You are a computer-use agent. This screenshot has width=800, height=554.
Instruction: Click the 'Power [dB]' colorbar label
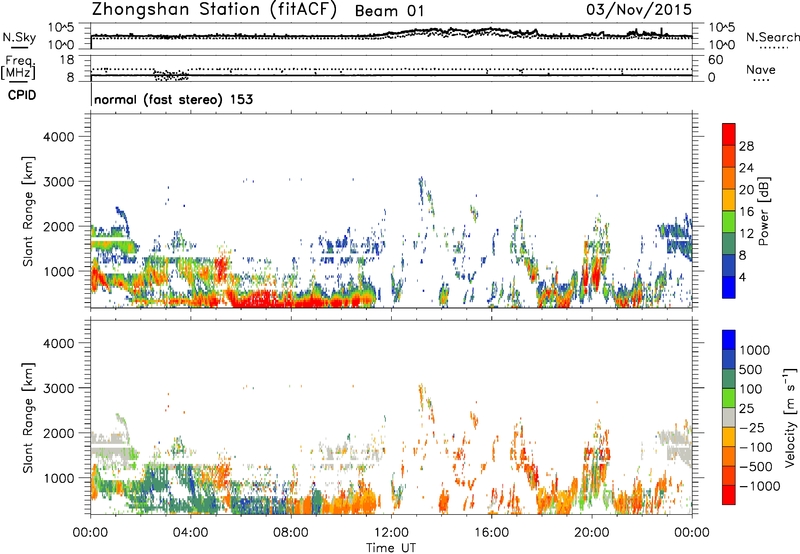[763, 211]
